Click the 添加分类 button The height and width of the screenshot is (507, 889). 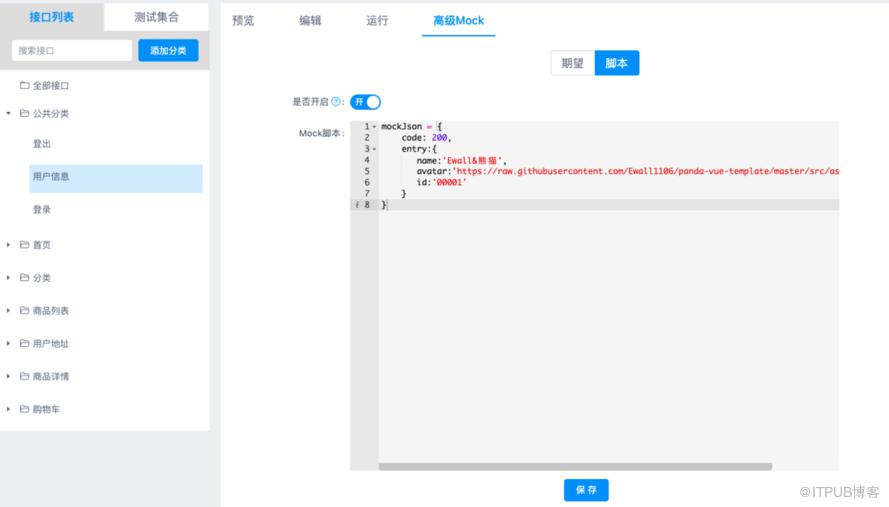pyautogui.click(x=168, y=50)
